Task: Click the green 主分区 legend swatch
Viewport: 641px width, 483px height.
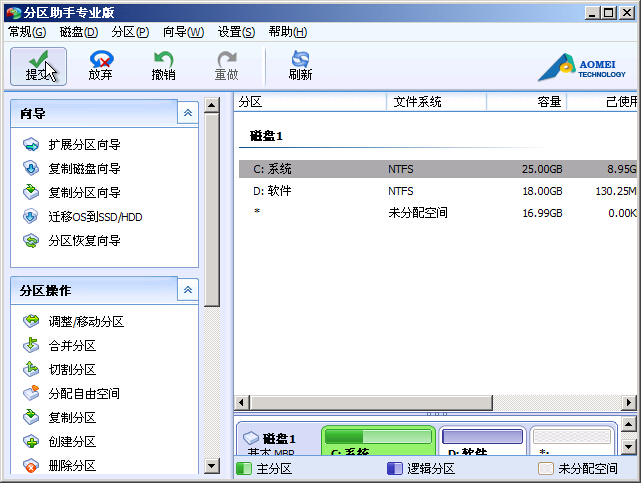Action: point(244,468)
